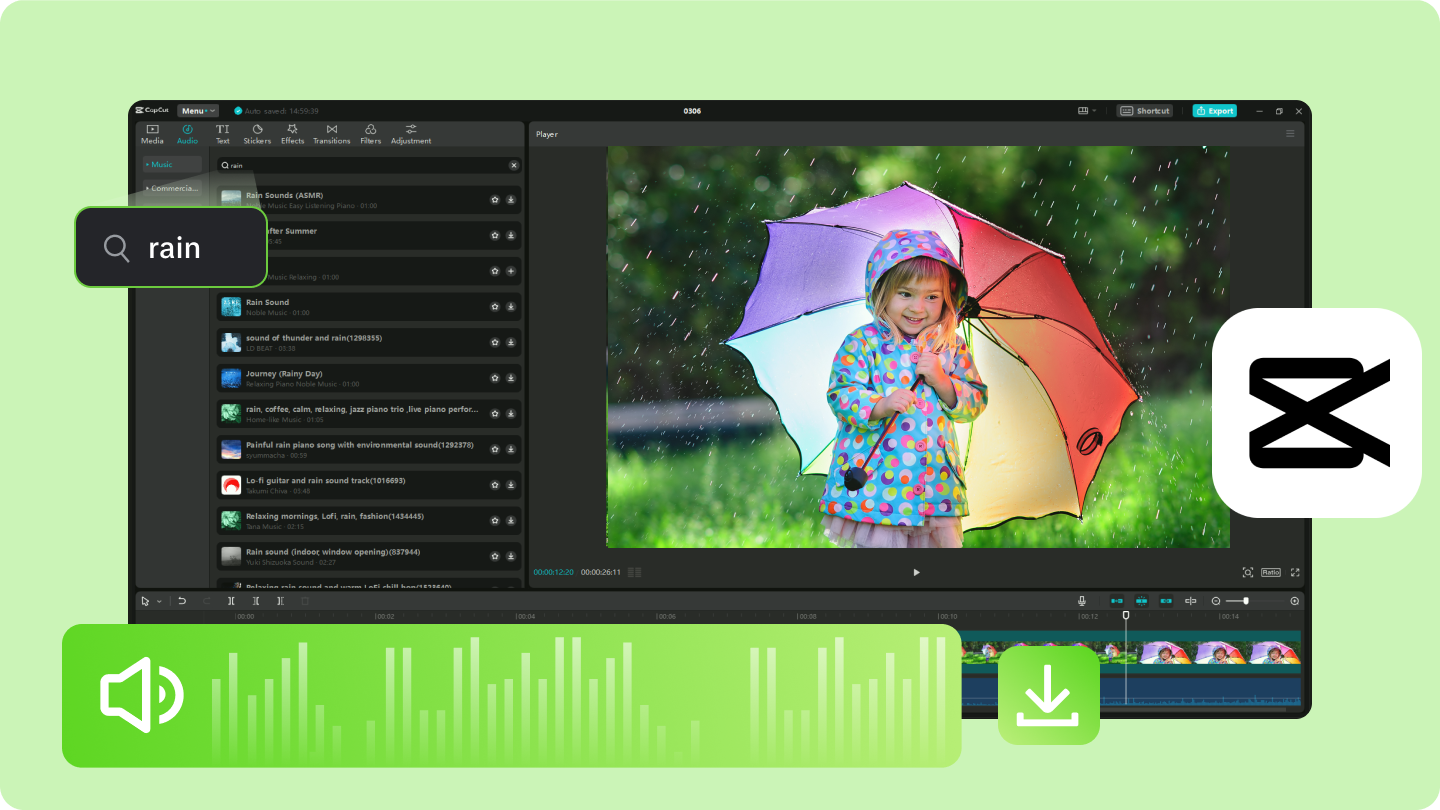Download Lo-fi guitar and rain track

click(x=510, y=485)
